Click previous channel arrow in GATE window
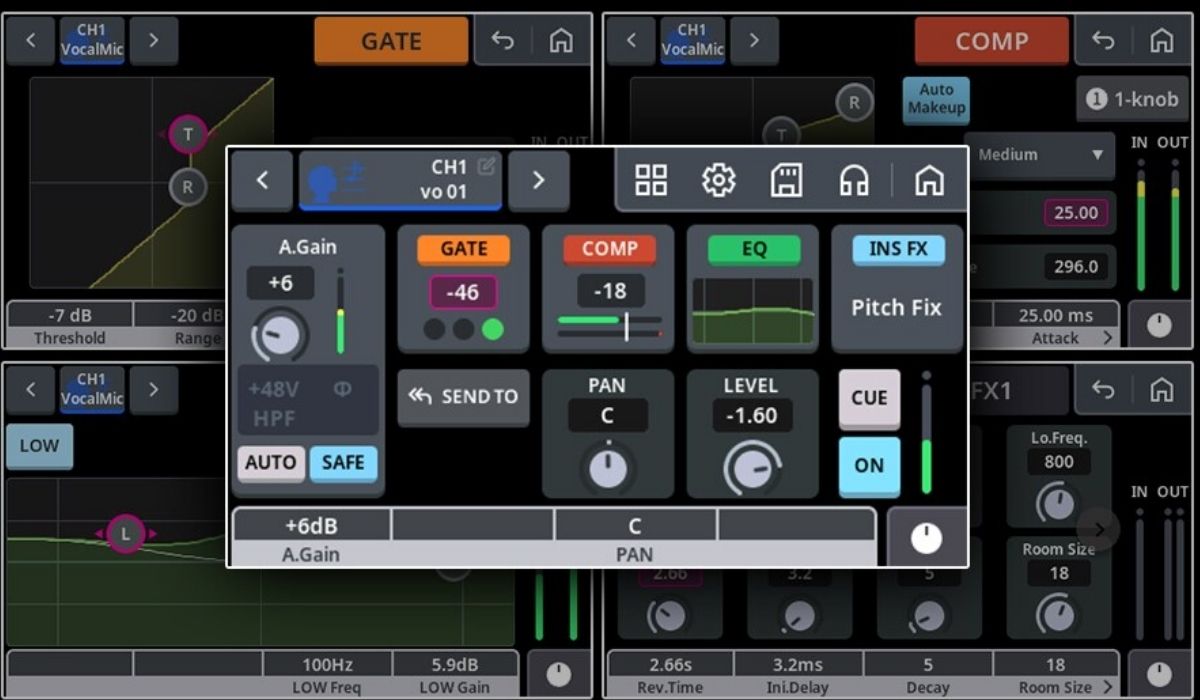The width and height of the screenshot is (1200, 700). tap(31, 41)
